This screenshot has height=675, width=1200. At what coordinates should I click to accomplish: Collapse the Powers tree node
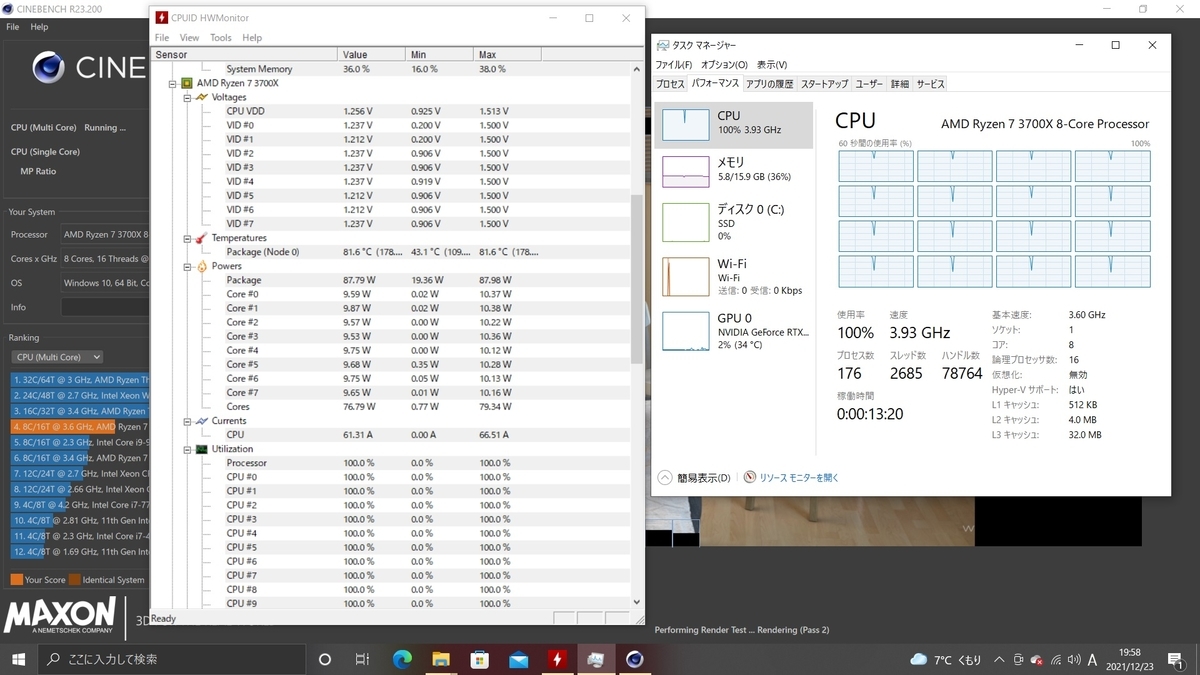187,266
